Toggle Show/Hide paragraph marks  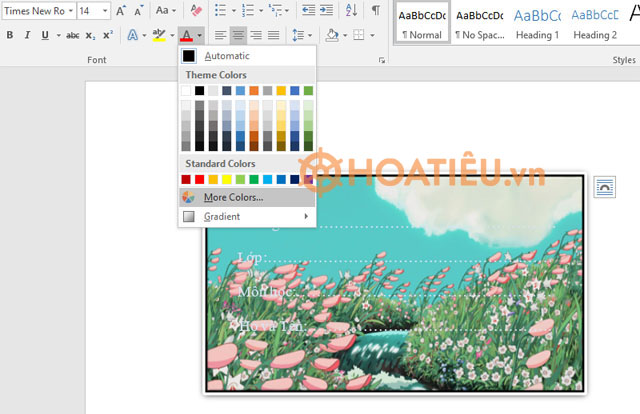click(376, 11)
